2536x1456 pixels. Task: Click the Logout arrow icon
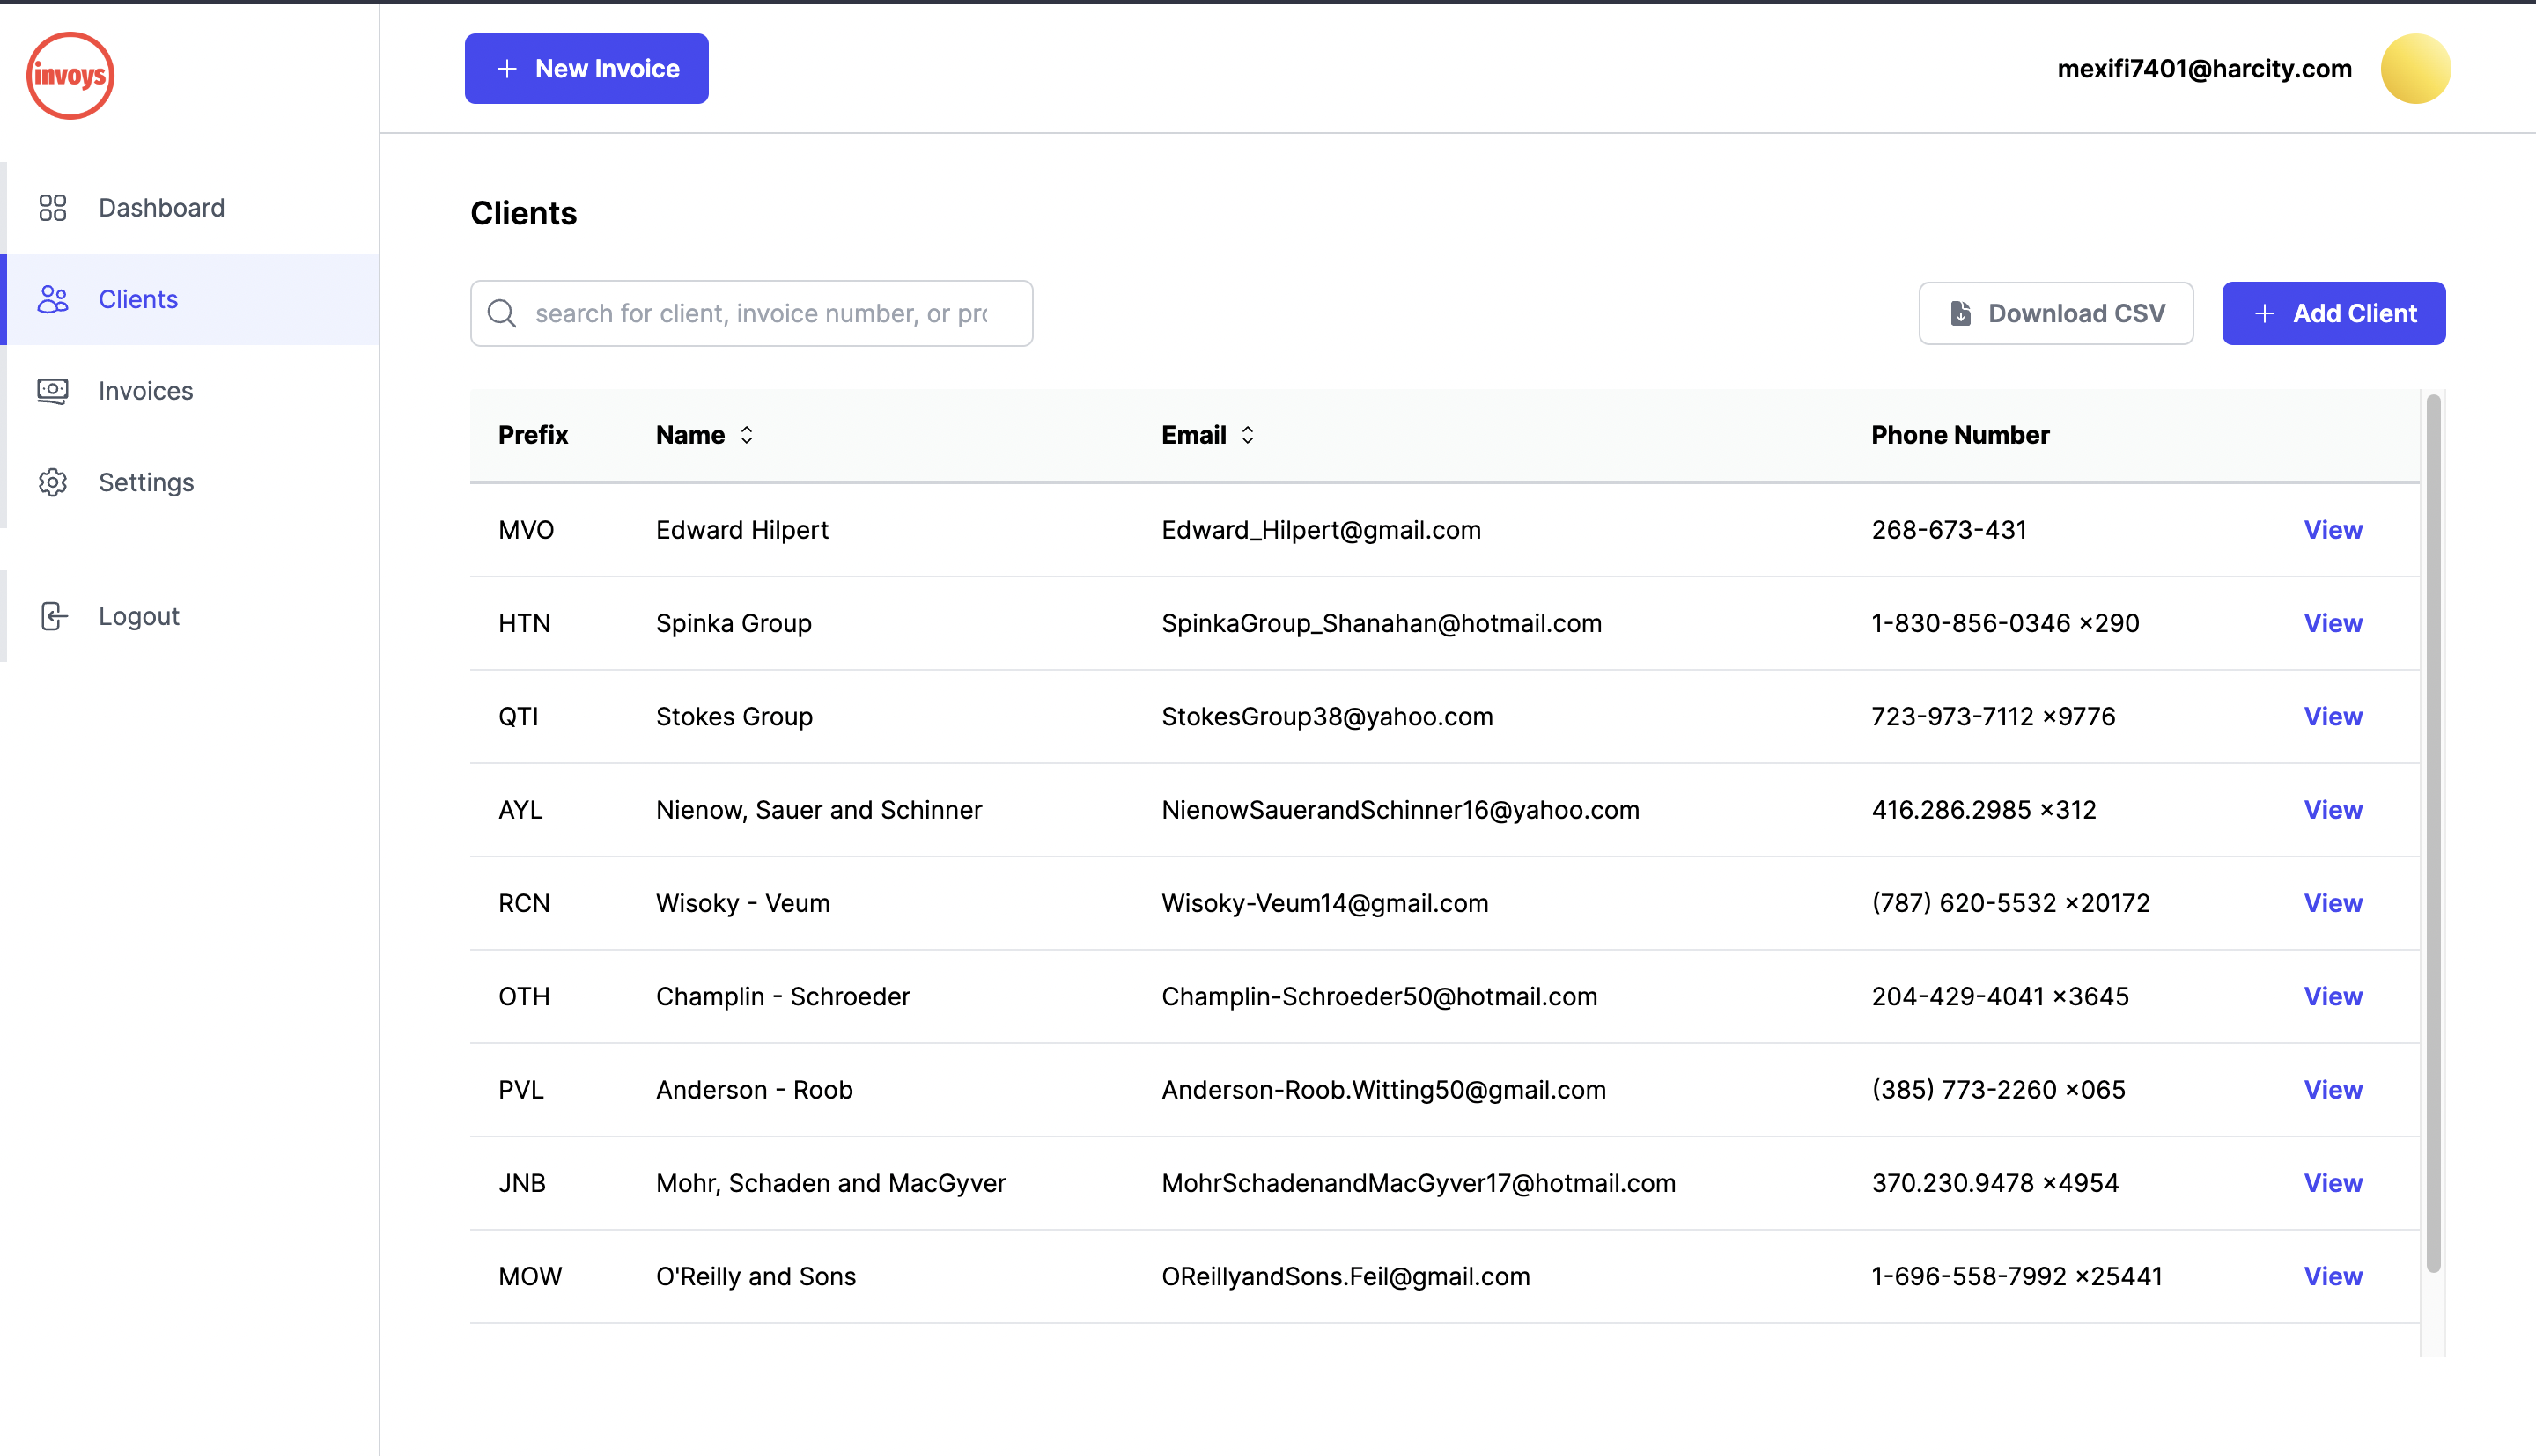pos(53,616)
